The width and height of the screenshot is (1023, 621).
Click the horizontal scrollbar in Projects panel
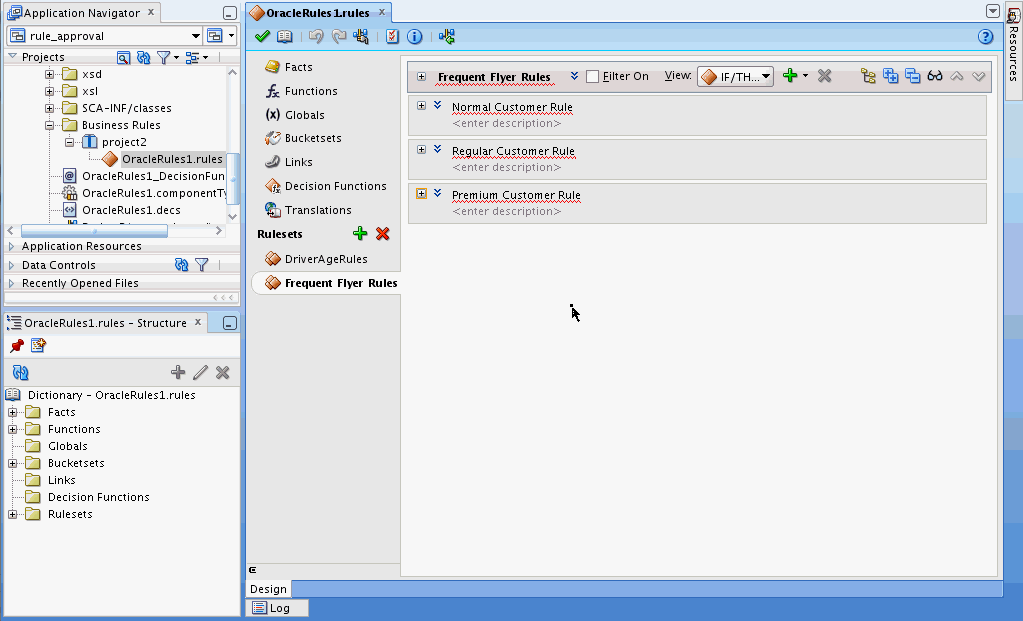click(94, 231)
